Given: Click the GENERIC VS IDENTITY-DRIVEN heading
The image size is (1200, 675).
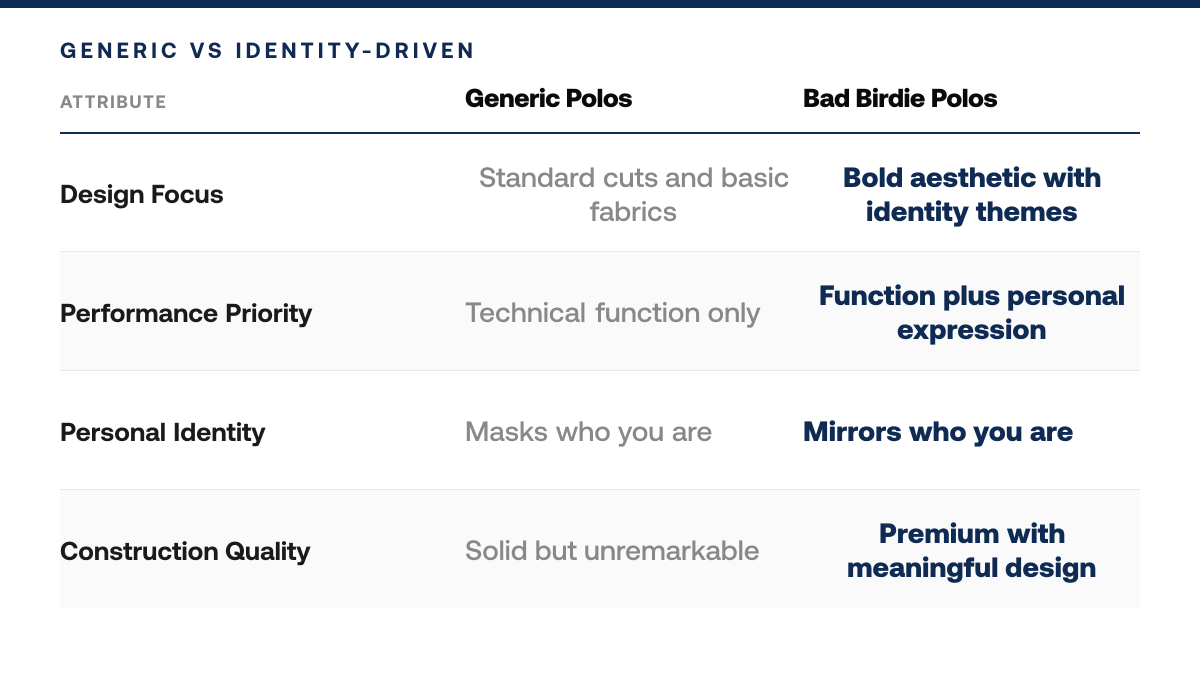Looking at the screenshot, I should click(268, 51).
